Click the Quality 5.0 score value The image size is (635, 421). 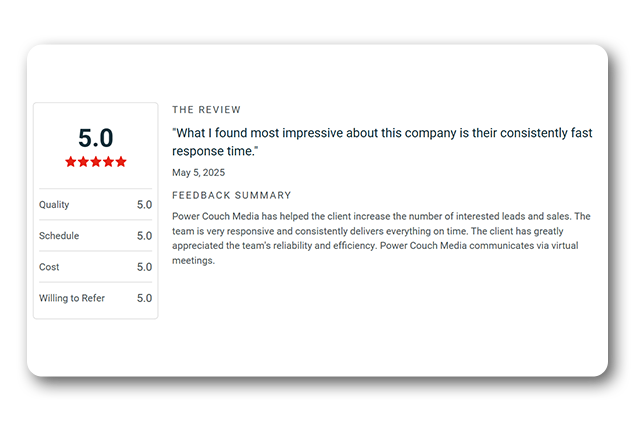pos(144,205)
